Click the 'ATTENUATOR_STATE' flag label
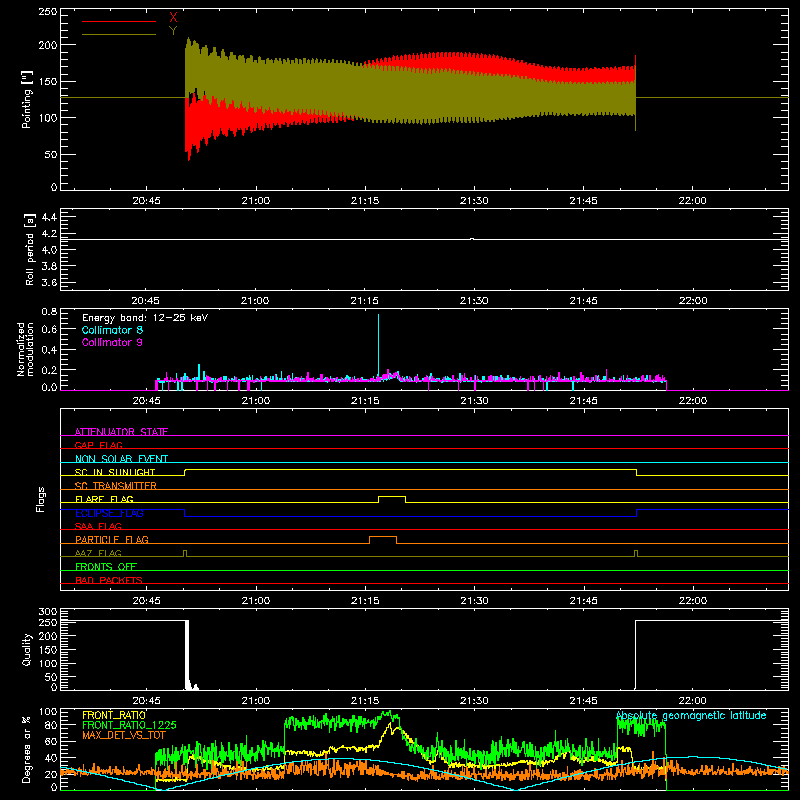The height and width of the screenshot is (800, 800). click(121, 432)
